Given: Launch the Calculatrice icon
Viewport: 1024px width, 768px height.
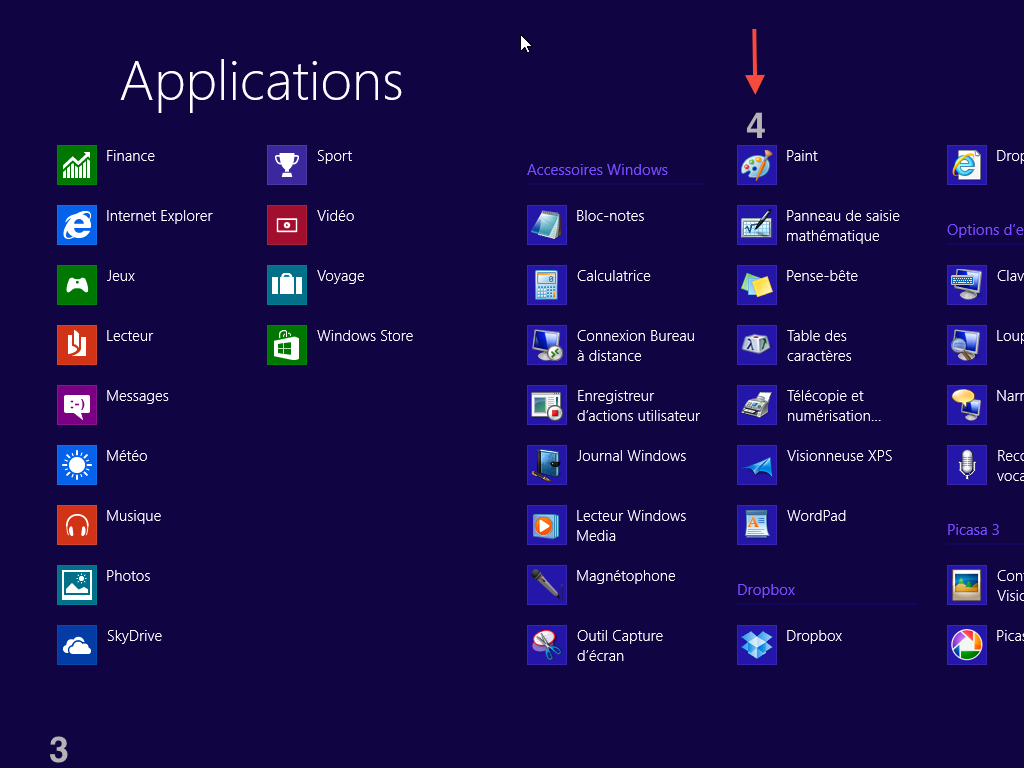Looking at the screenshot, I should tap(547, 285).
